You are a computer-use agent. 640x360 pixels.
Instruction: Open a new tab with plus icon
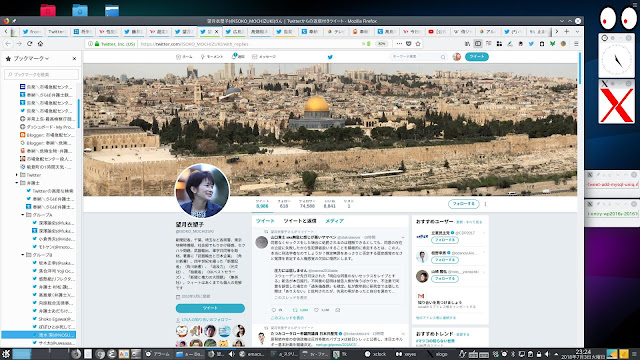tap(567, 31)
